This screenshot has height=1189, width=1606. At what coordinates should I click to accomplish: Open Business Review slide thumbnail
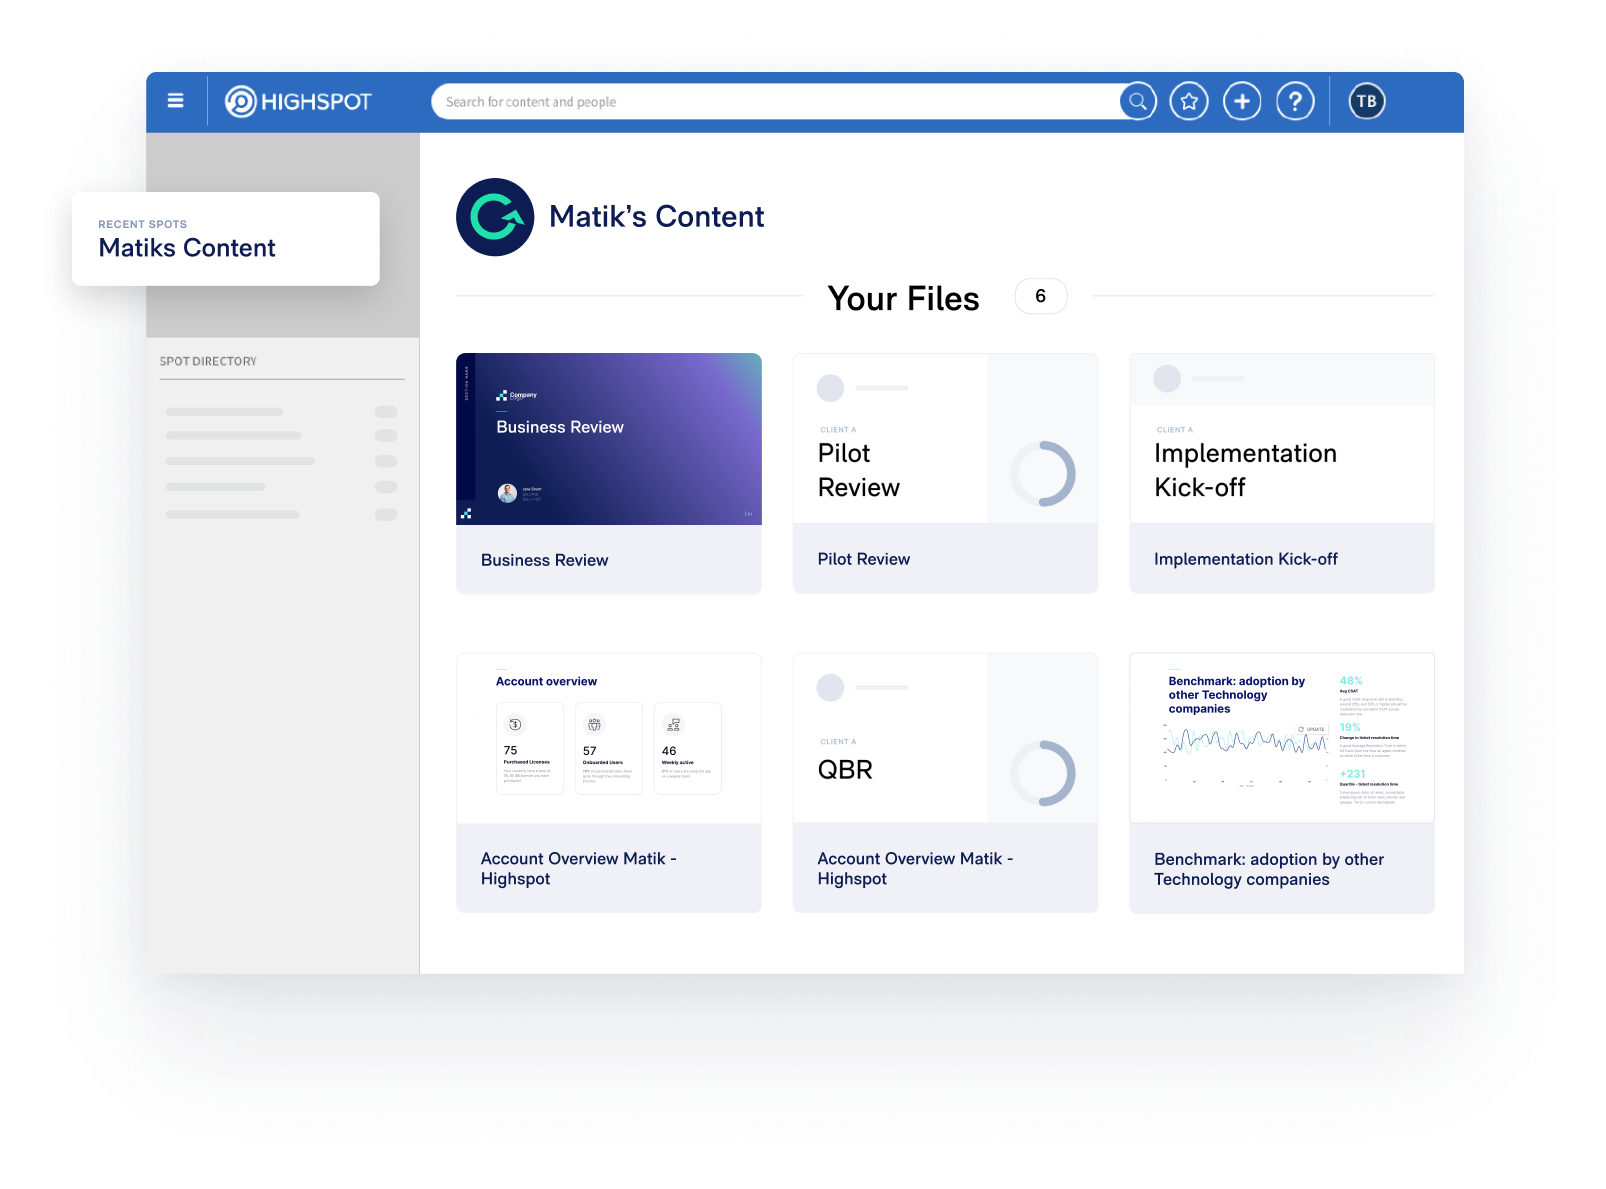609,439
